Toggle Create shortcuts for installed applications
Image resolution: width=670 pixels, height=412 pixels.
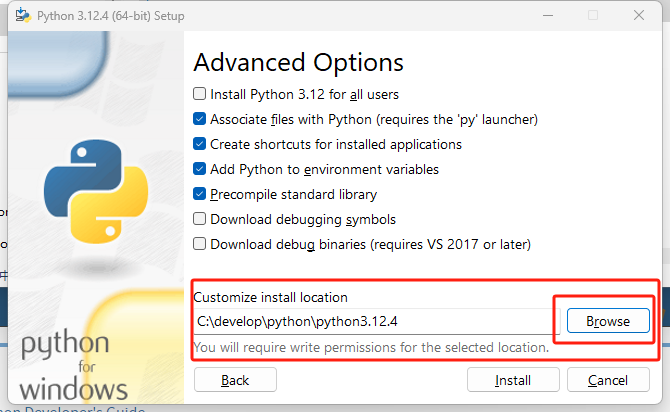(201, 144)
